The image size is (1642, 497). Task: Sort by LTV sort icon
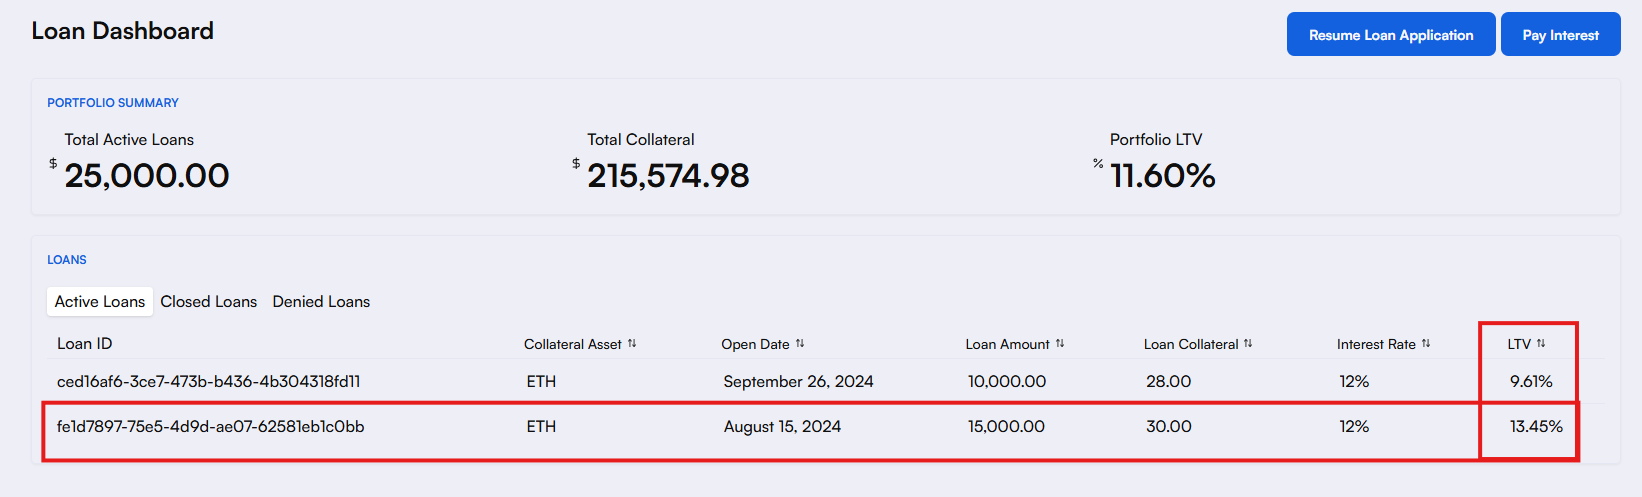coord(1541,343)
